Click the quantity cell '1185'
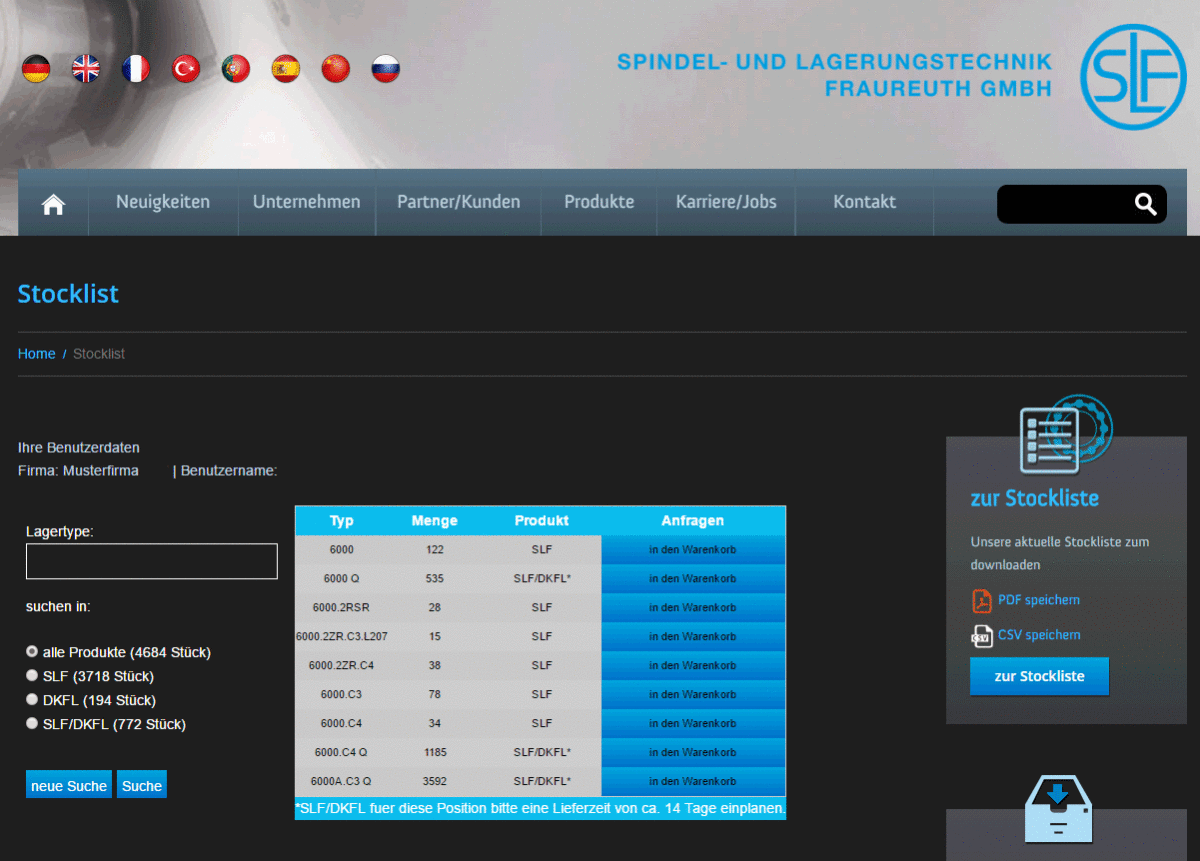Screen dimensions: 1200x861 (435, 752)
